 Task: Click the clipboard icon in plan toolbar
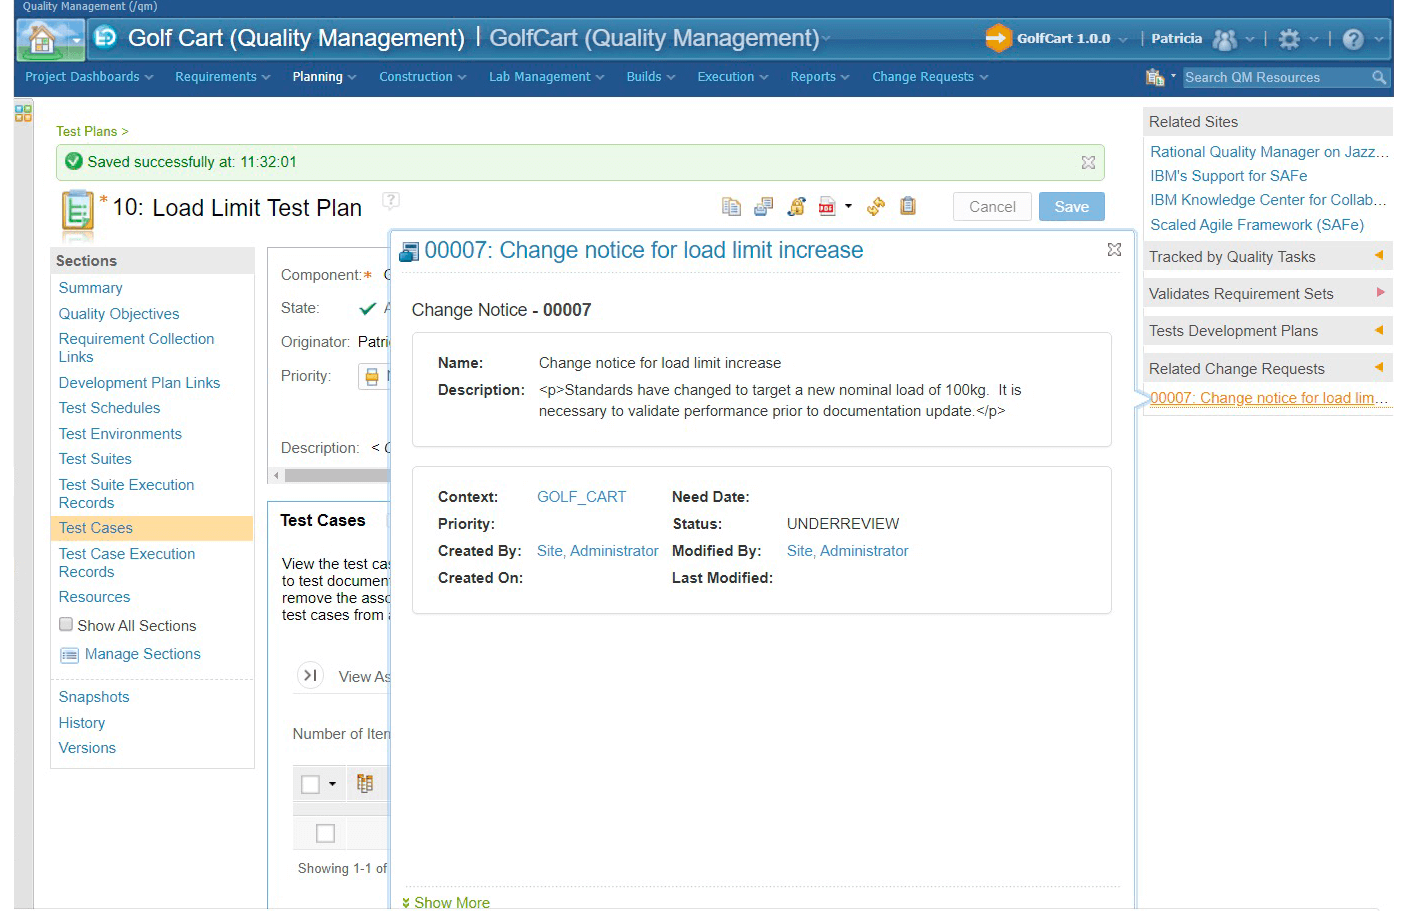(x=908, y=206)
